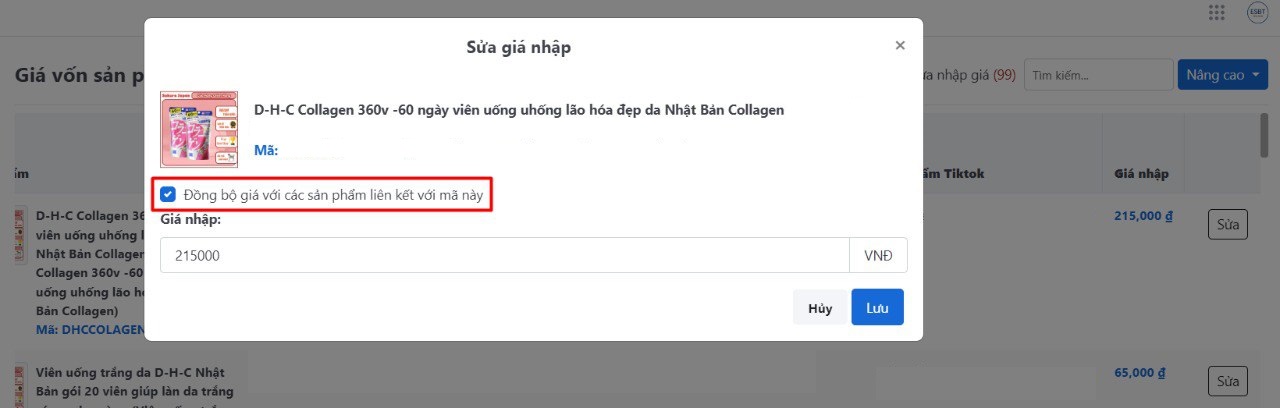Click the 215,000 ₫ price in the table
This screenshot has height=408, width=1280.
1140,215
